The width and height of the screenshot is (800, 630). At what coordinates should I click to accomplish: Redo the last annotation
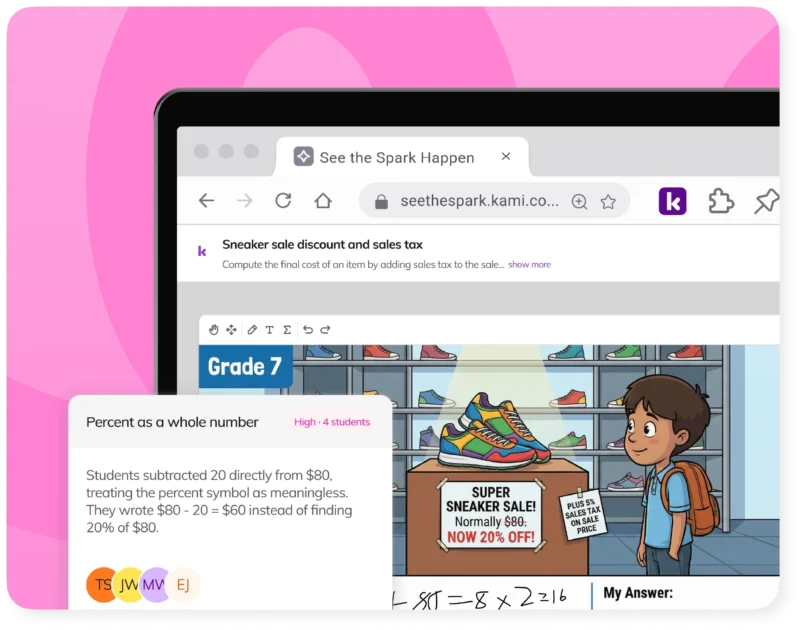(x=326, y=330)
